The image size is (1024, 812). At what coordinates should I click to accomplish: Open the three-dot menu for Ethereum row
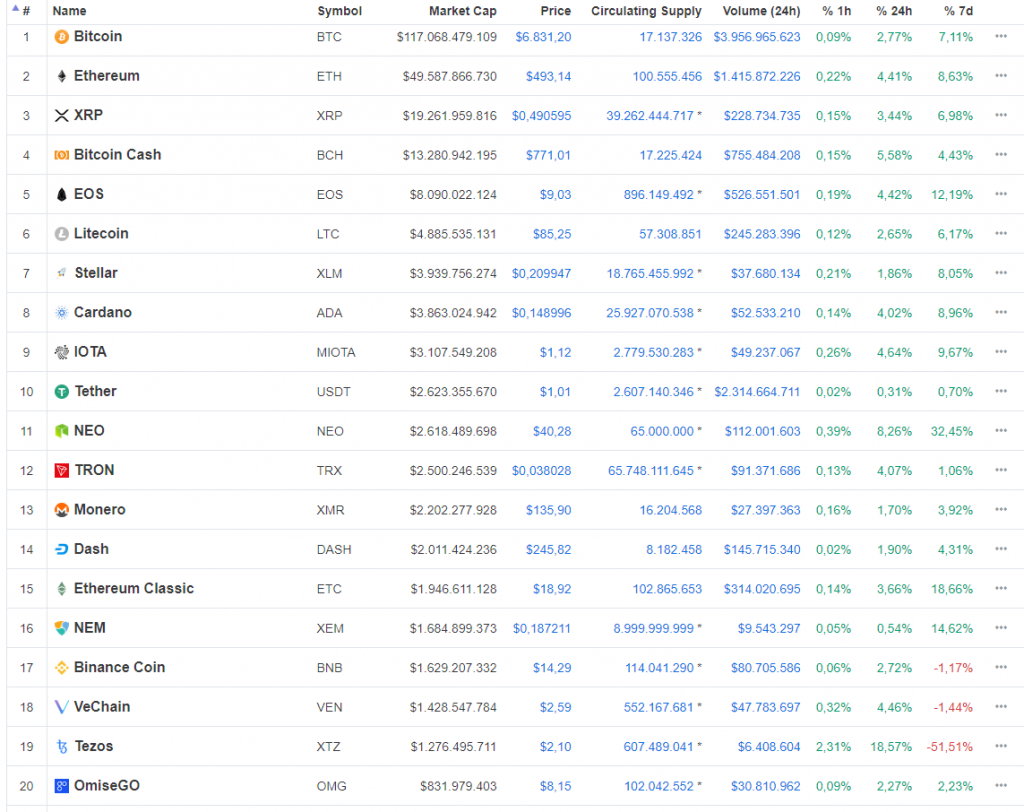(x=1000, y=76)
